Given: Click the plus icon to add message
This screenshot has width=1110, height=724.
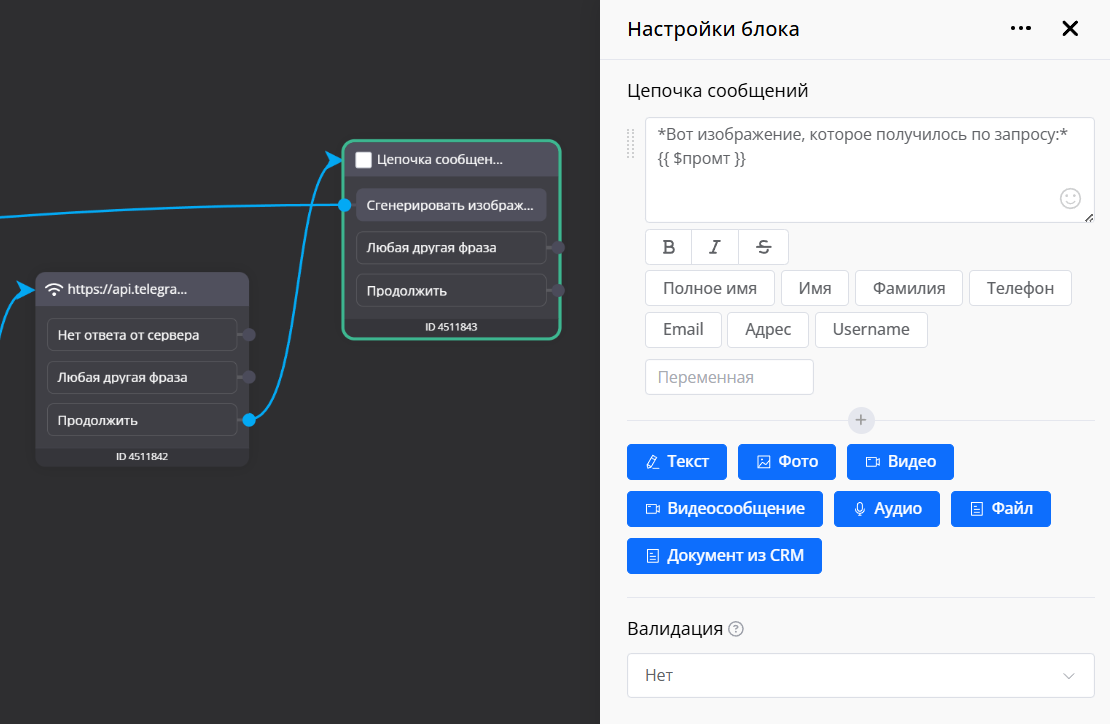Looking at the screenshot, I should pyautogui.click(x=861, y=420).
